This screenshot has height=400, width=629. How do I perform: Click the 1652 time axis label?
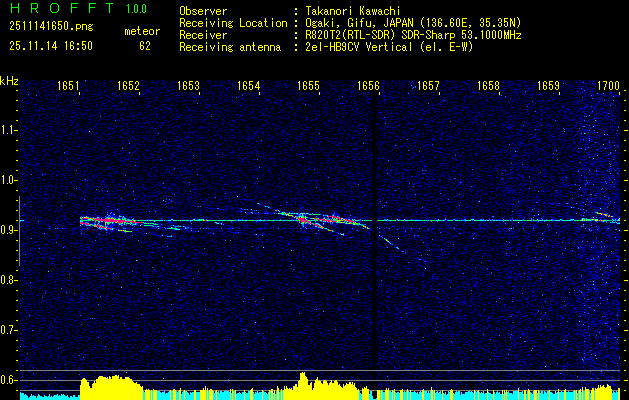click(x=128, y=86)
